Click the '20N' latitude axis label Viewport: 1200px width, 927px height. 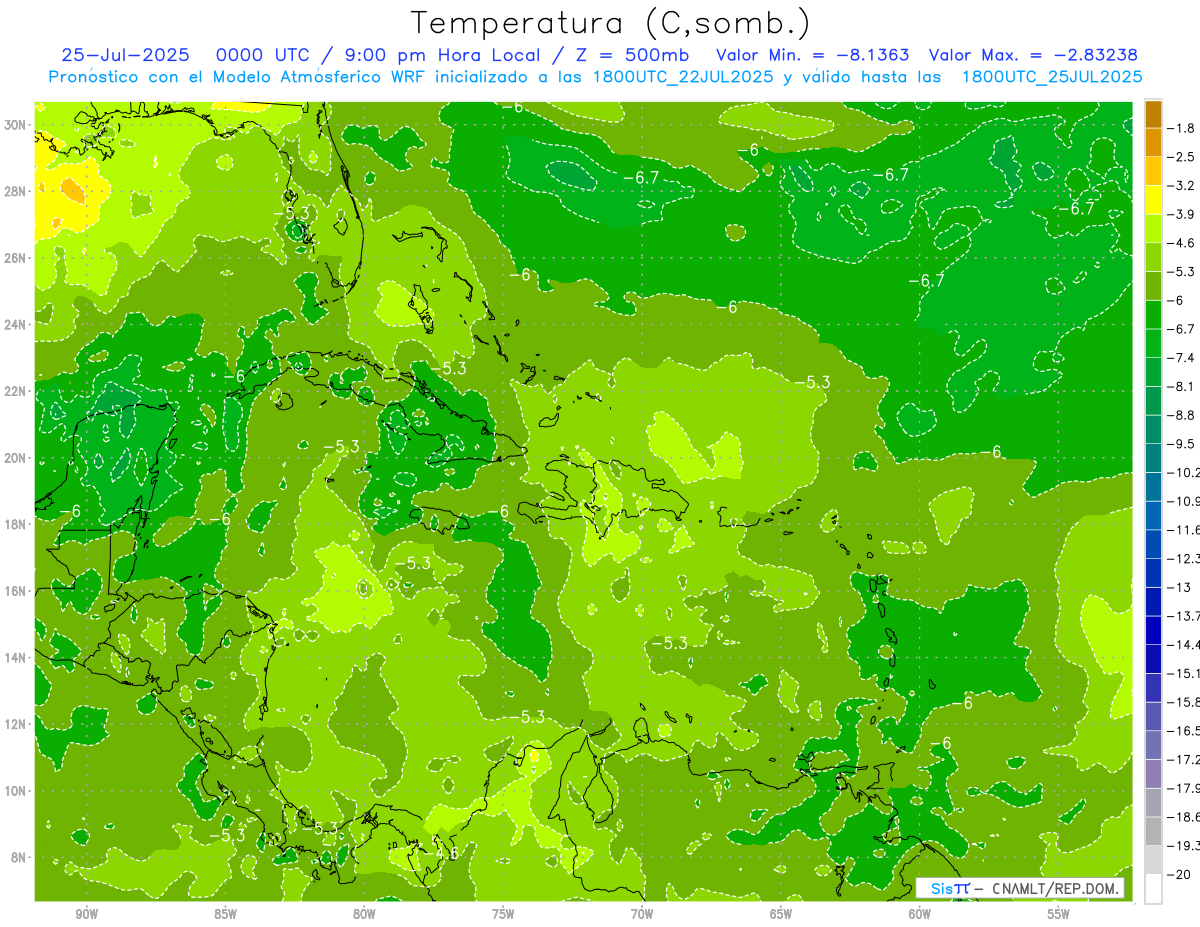click(17, 457)
